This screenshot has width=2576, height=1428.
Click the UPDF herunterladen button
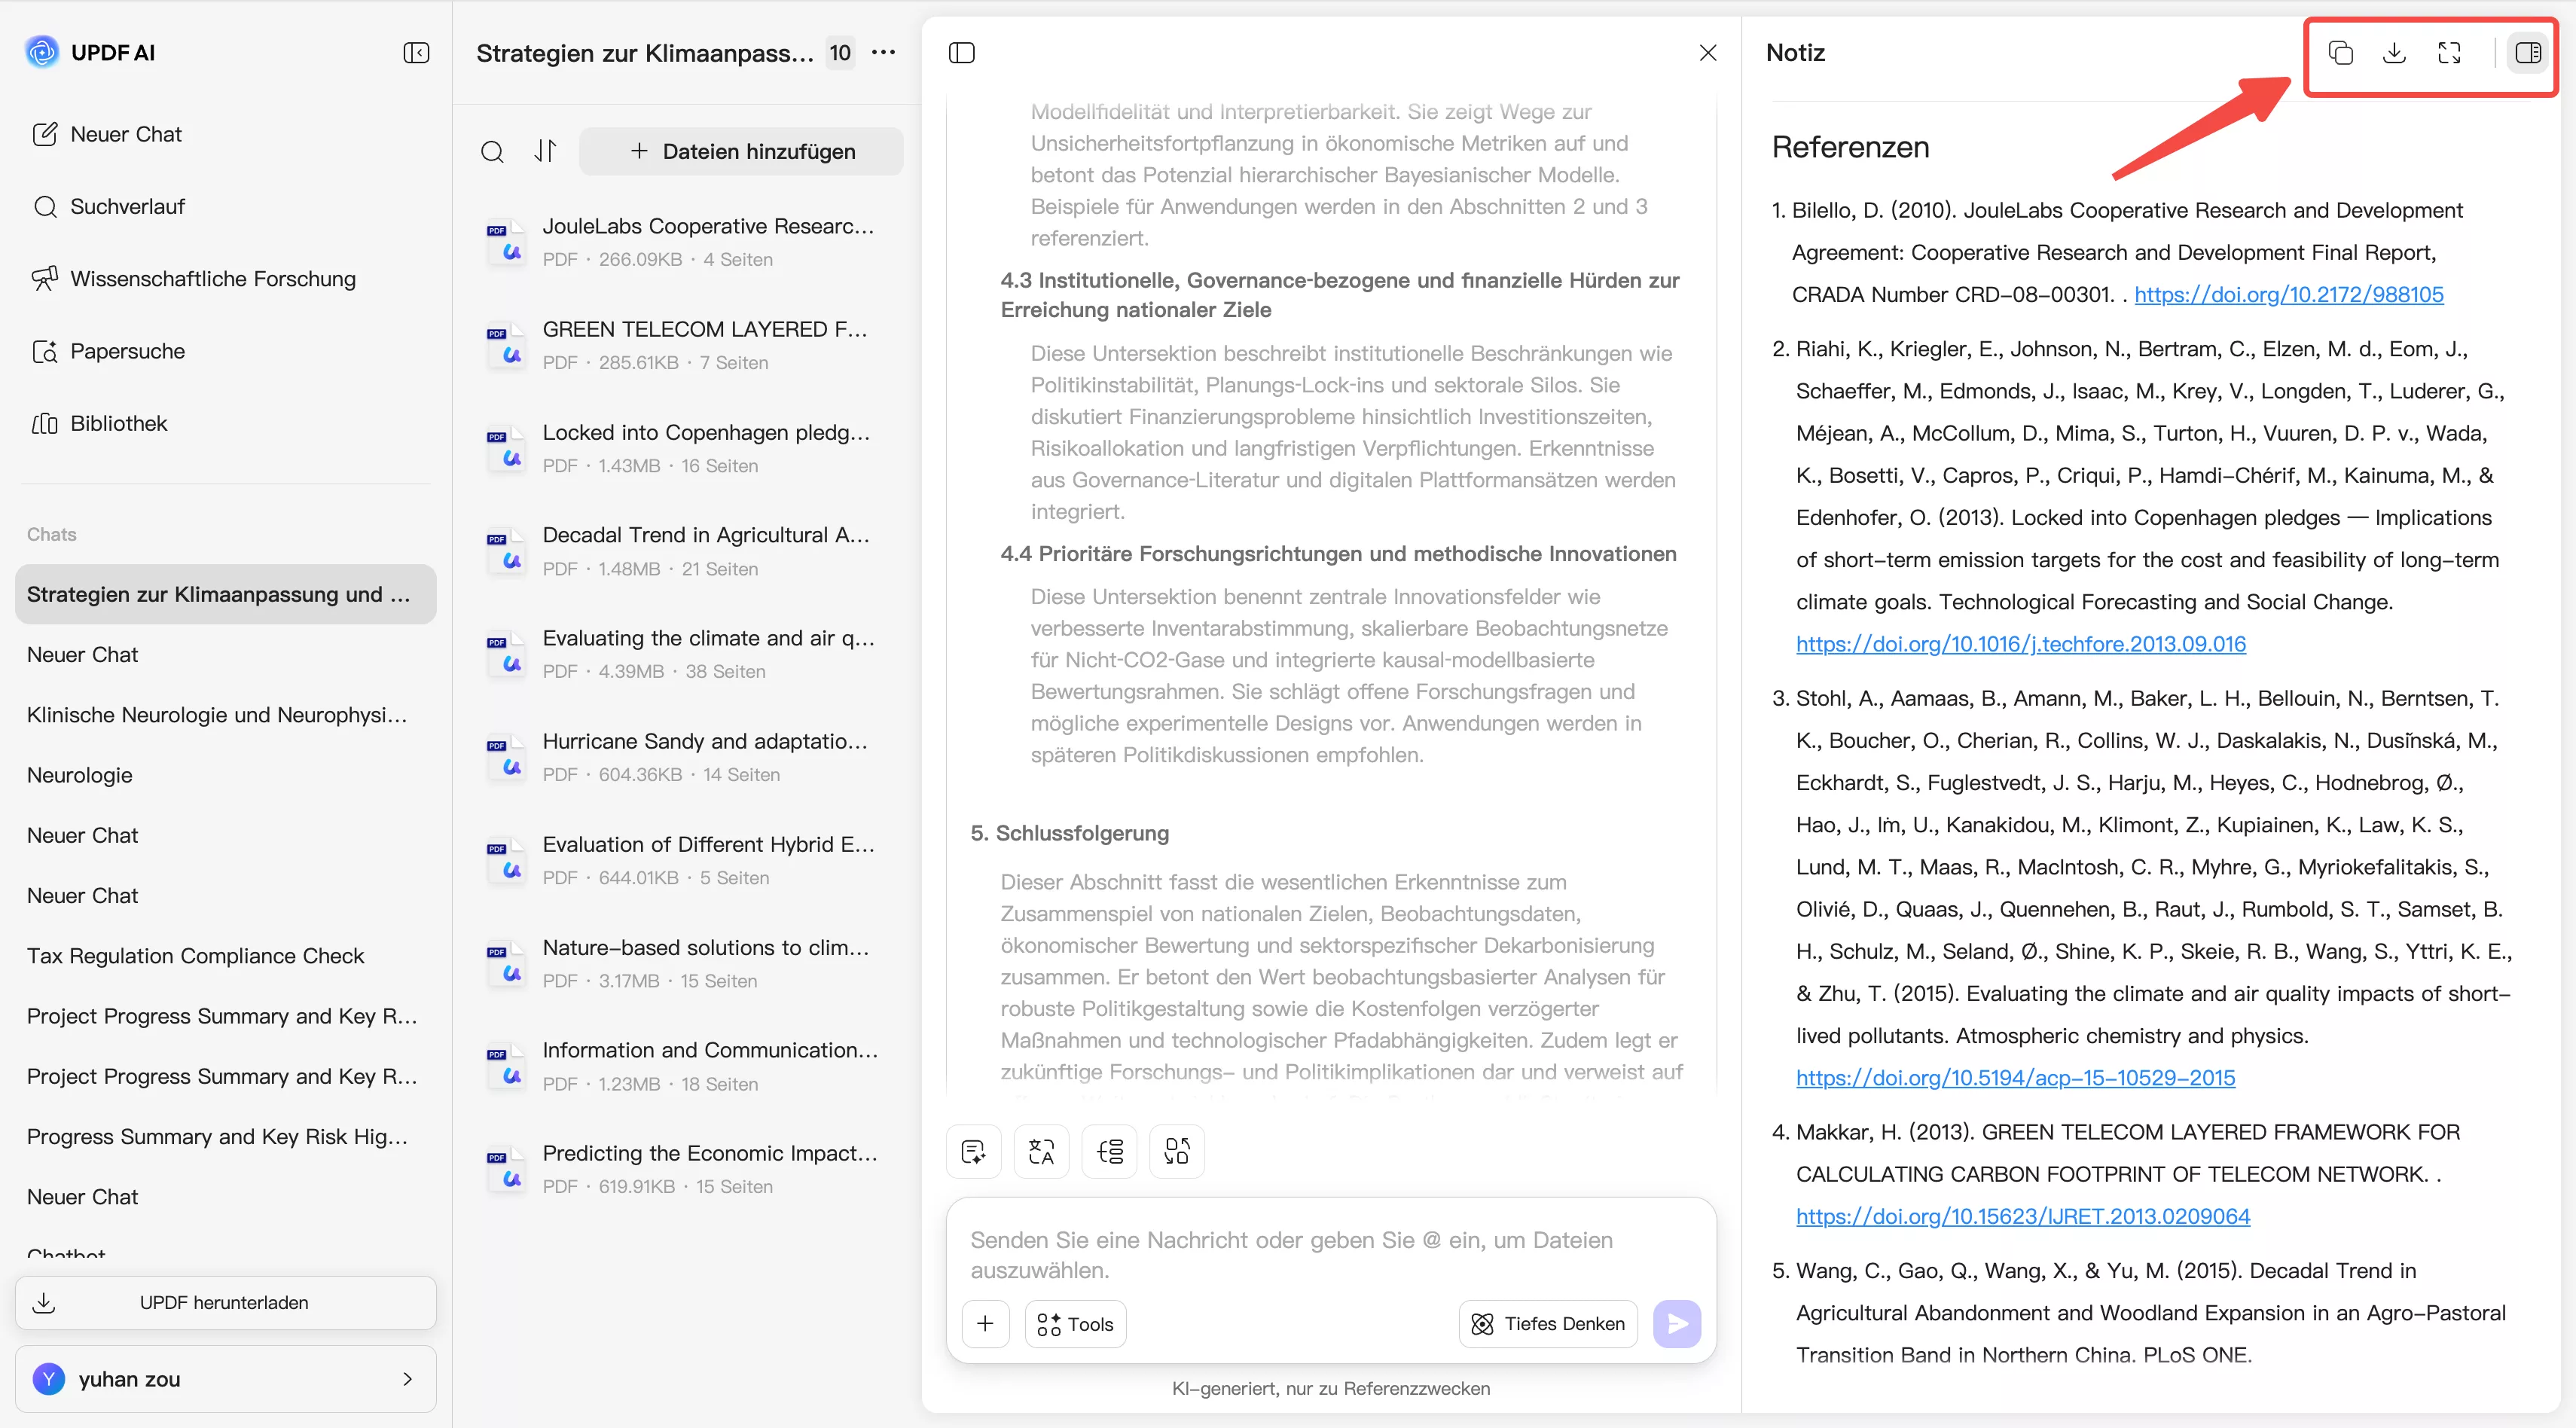click(224, 1301)
